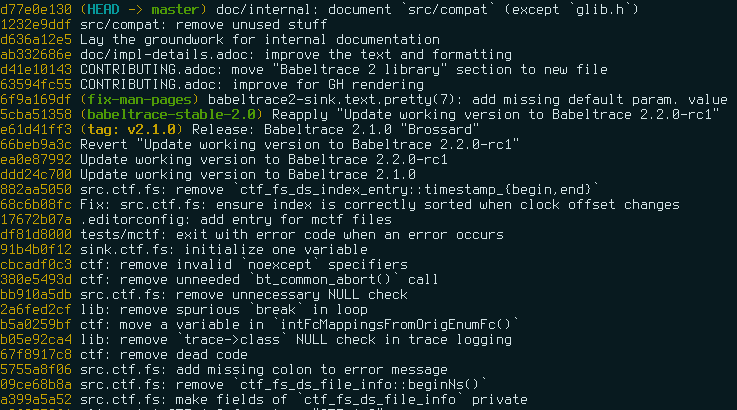Screen dimensions: 737x410
Task: Click commit hash d77e0e130
Action: [36, 9]
